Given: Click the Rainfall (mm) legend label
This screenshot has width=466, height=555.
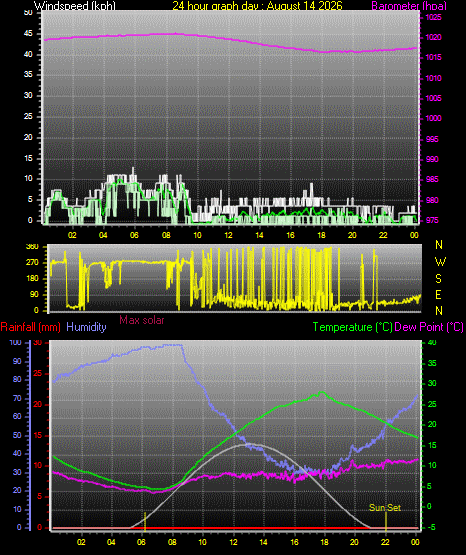Looking at the screenshot, I should tap(30, 327).
